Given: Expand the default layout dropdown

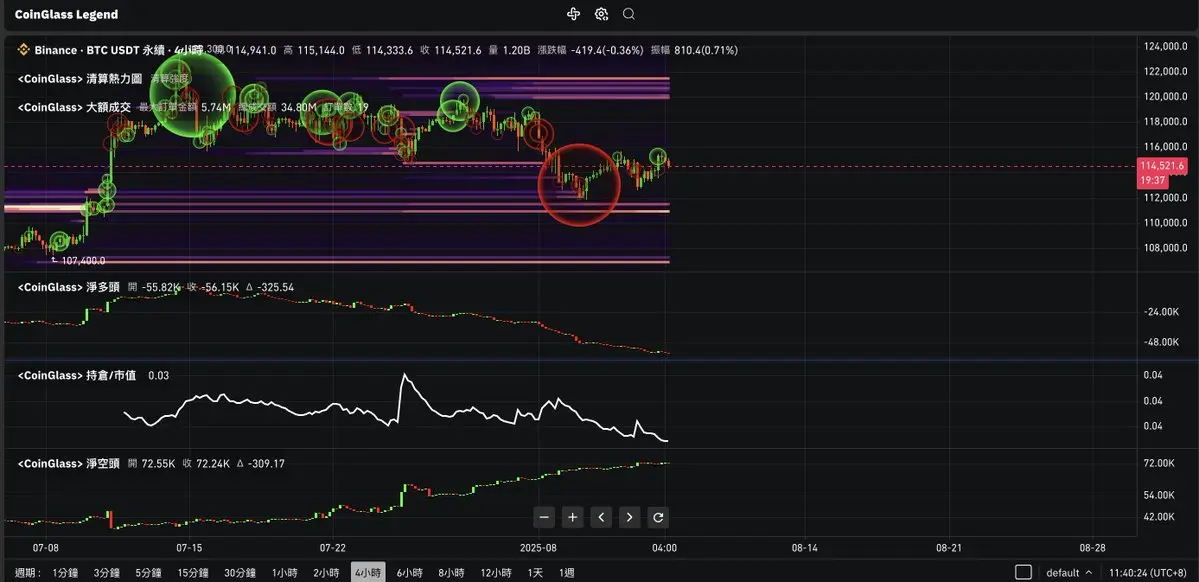Looking at the screenshot, I should (1069, 572).
